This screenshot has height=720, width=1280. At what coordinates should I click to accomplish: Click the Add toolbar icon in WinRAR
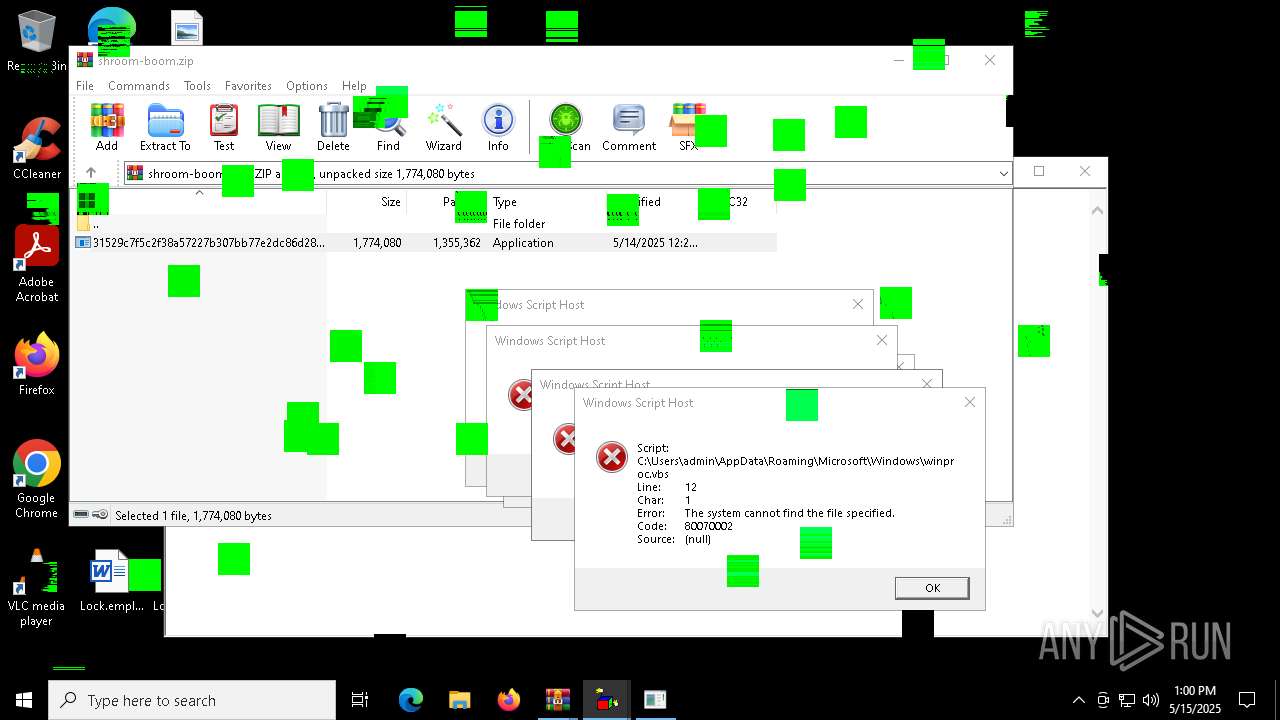[107, 127]
